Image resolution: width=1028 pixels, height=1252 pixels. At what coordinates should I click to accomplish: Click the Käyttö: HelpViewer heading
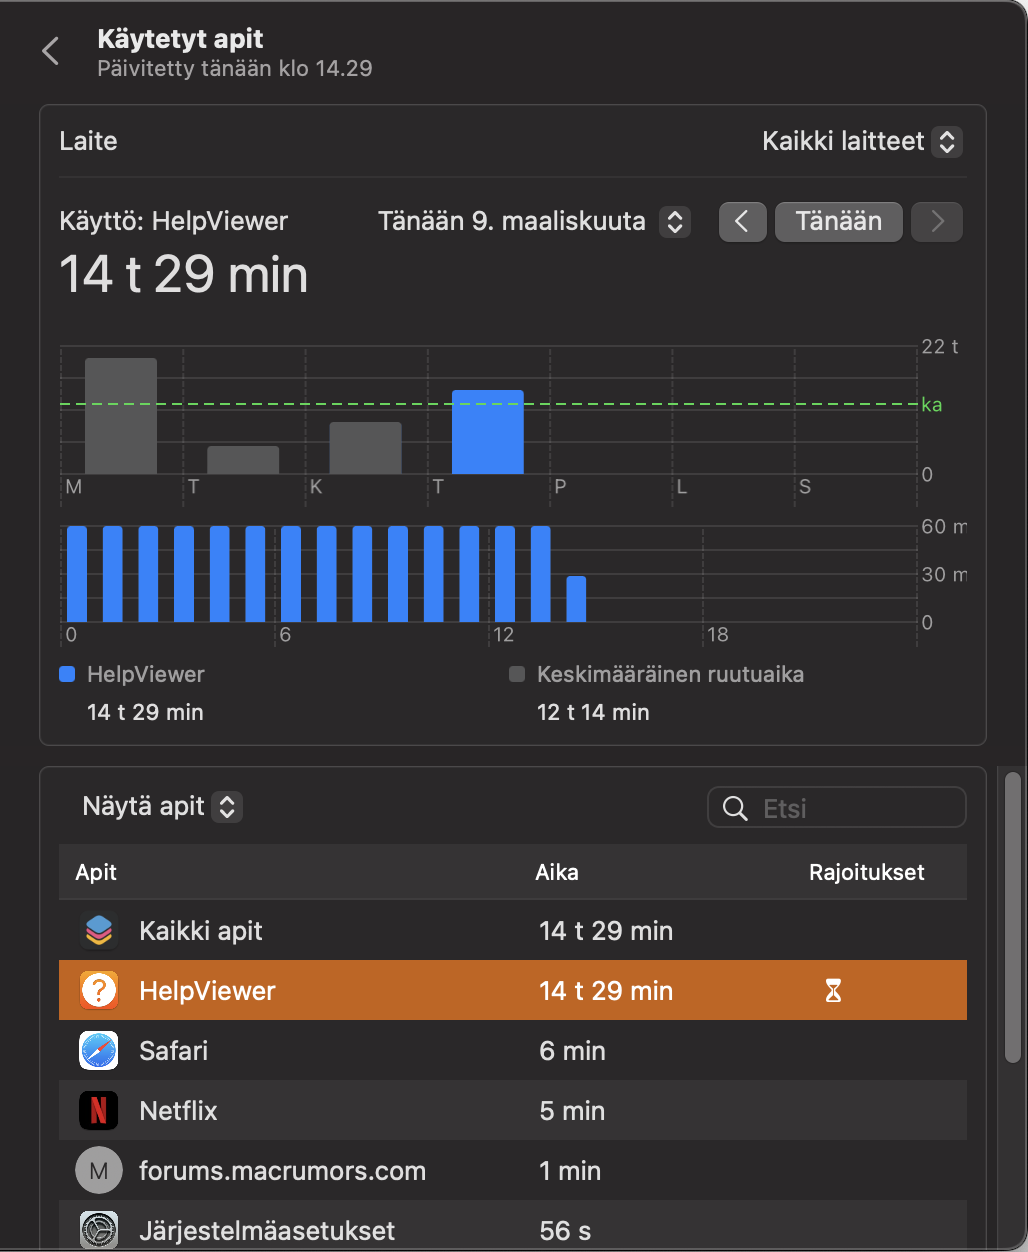click(x=174, y=221)
